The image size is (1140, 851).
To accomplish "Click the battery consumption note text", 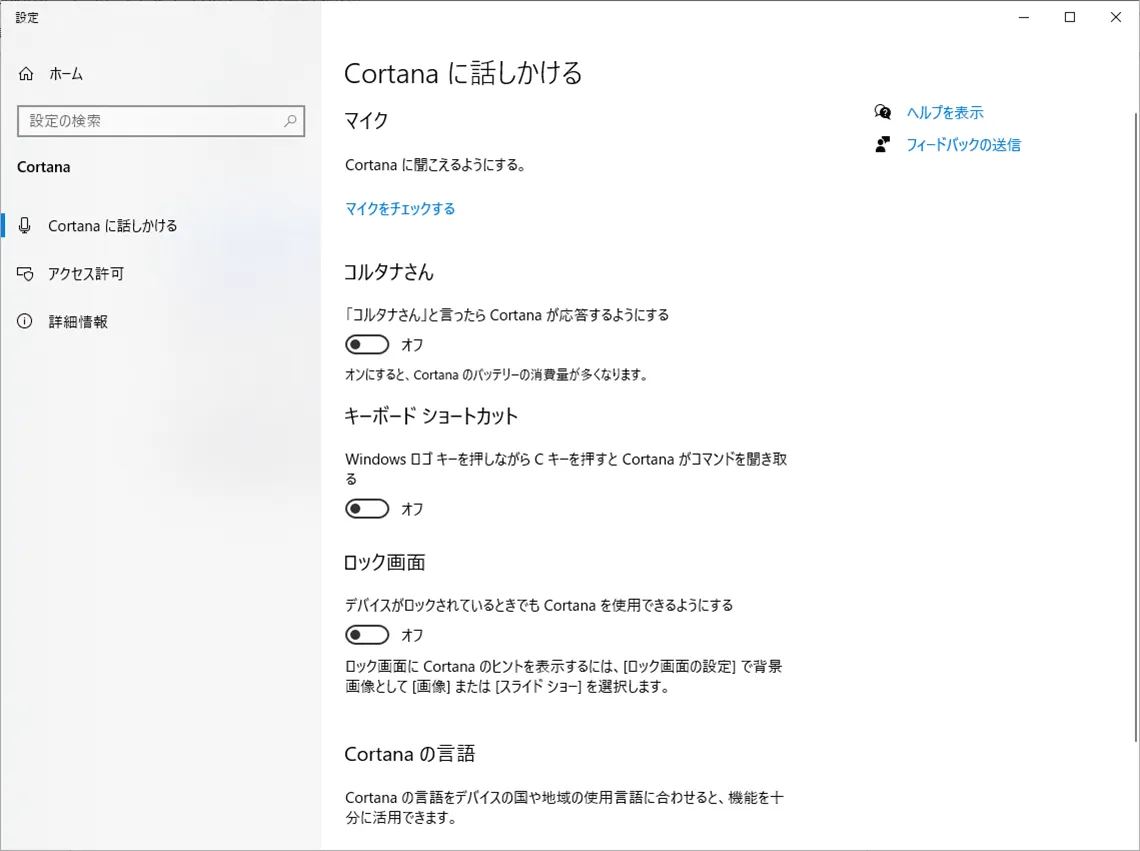I will (496, 375).
